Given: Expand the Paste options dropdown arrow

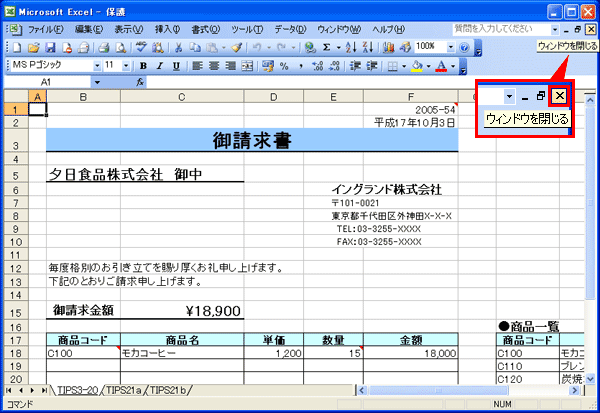Looking at the screenshot, I should point(223,47).
